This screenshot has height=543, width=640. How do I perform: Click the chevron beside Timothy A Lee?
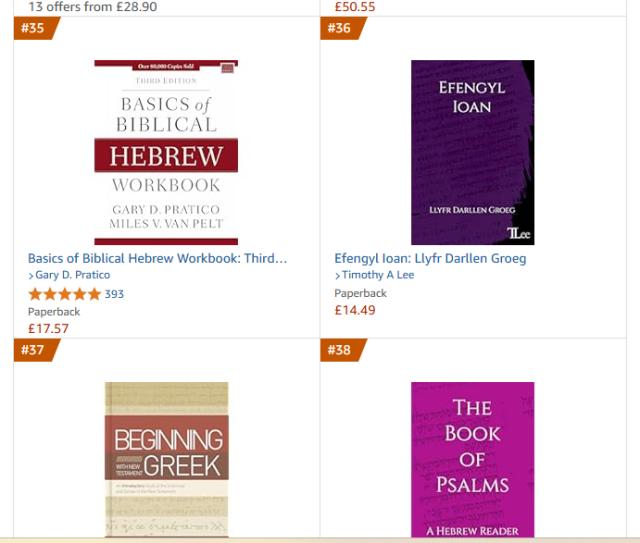337,275
